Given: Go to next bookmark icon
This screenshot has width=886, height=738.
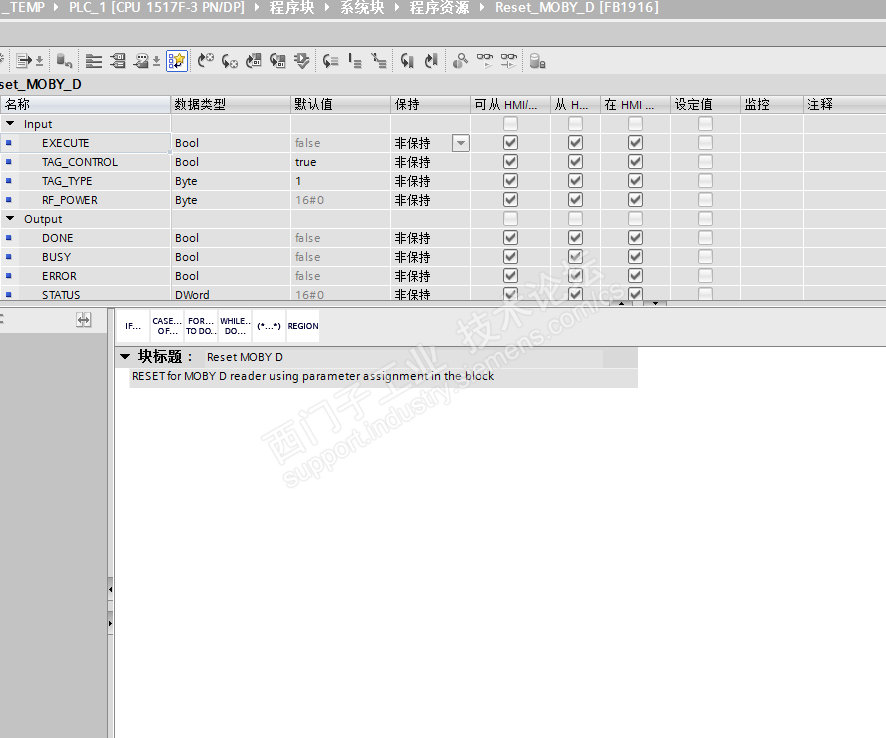Looking at the screenshot, I should (431, 60).
